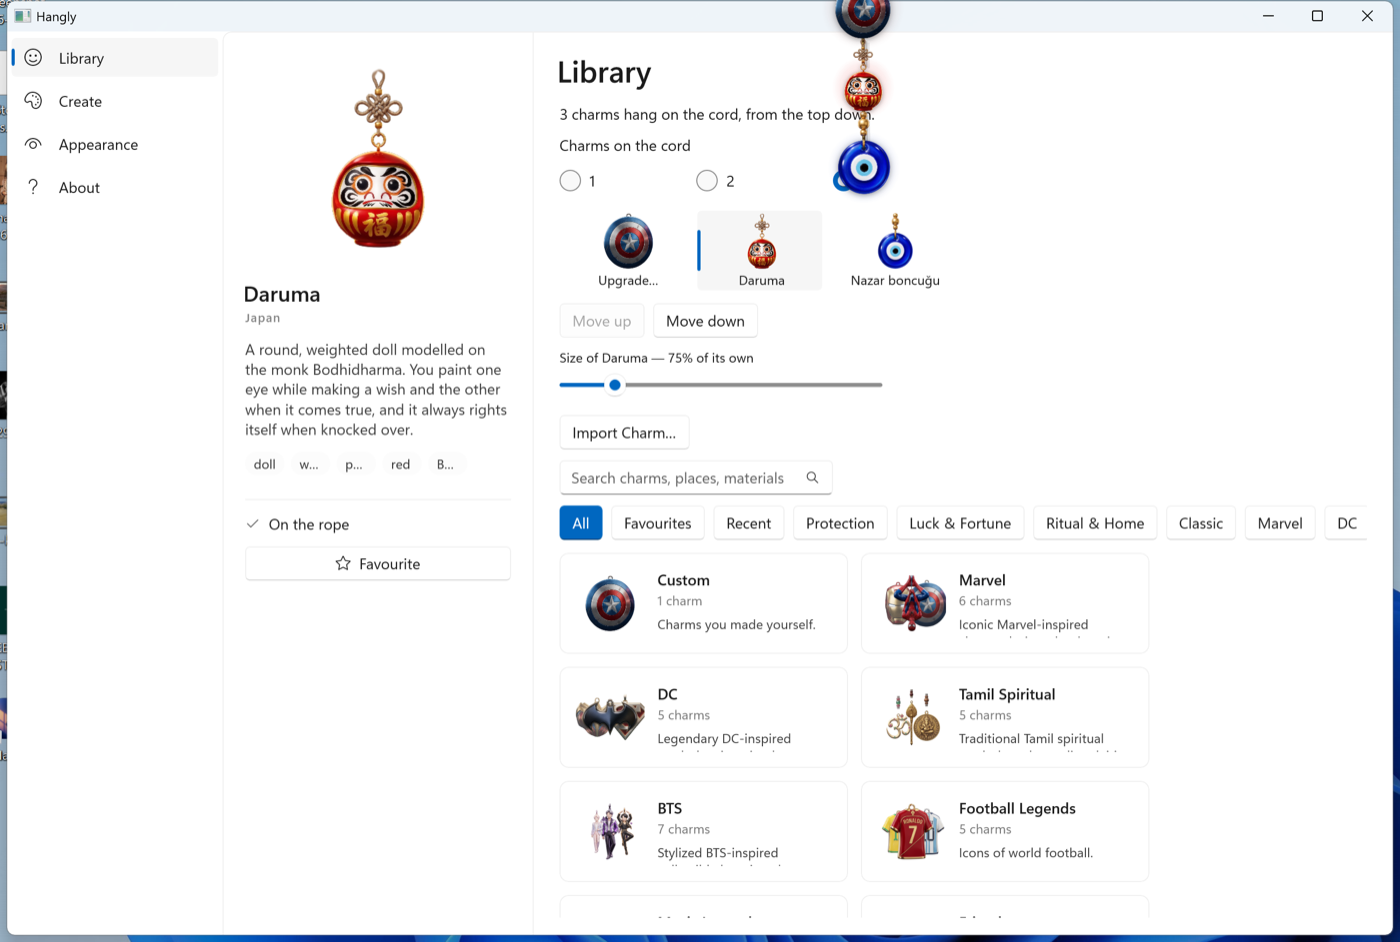1400x942 pixels.
Task: Click the Appearance menu label
Action: point(98,144)
